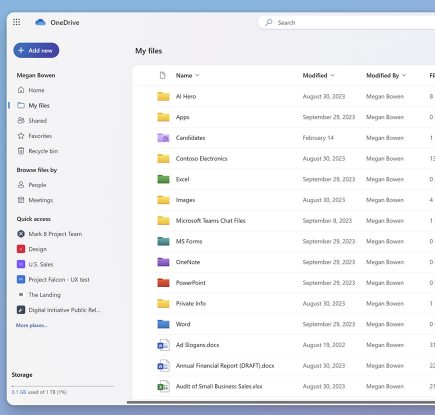Image resolution: width=435 pixels, height=415 pixels.
Task: Click the Add new button
Action: [36, 50]
